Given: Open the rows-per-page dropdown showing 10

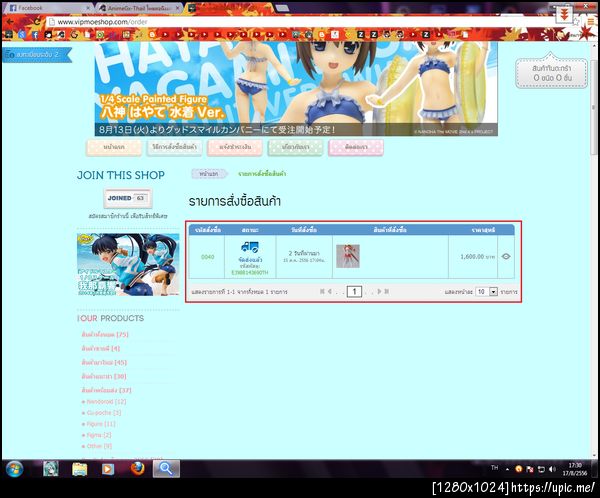Looking at the screenshot, I should (486, 292).
